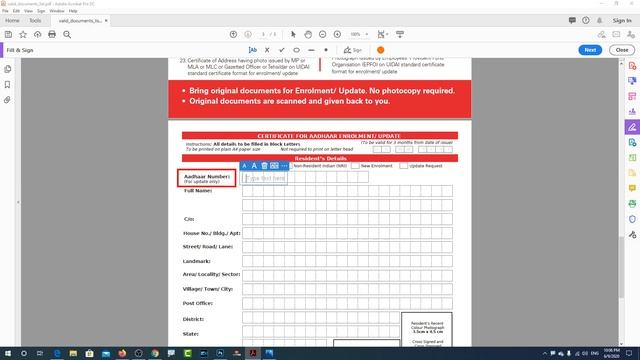Open the help question mark icon
The width and height of the screenshot is (640, 360).
586,20
